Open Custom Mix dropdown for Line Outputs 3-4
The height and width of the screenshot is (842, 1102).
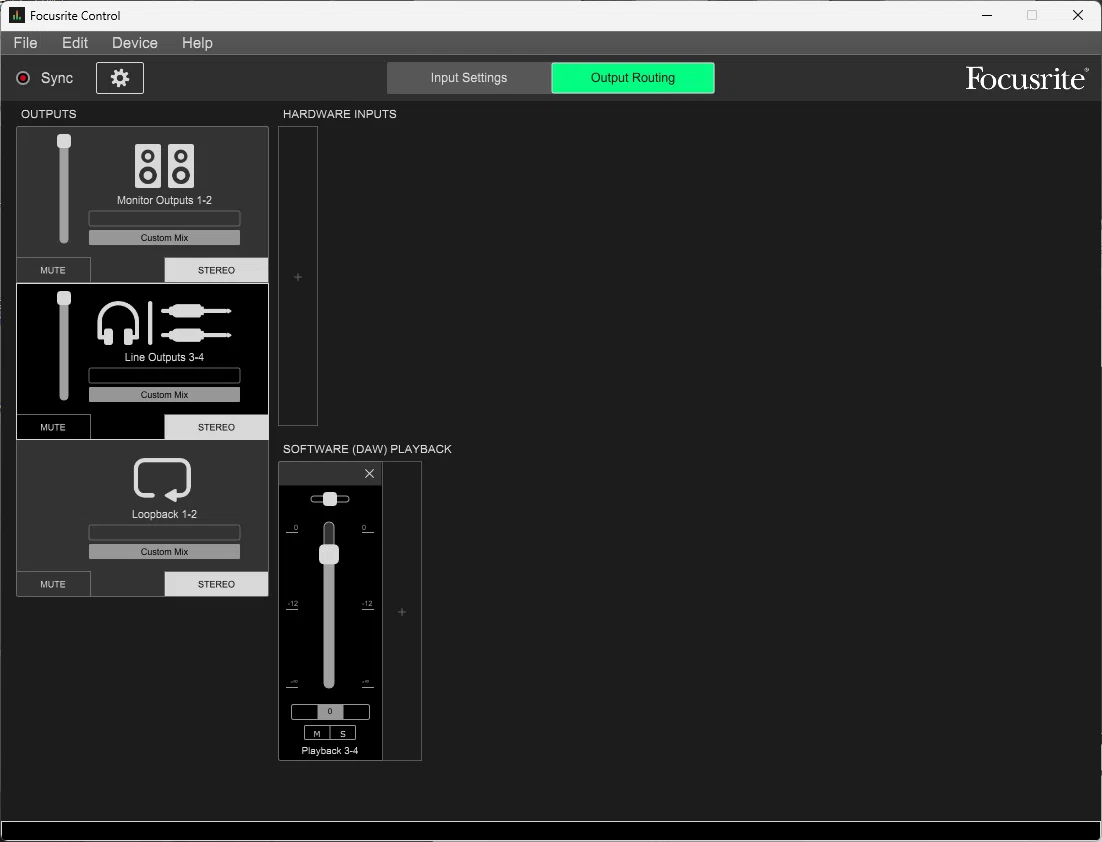pos(164,395)
